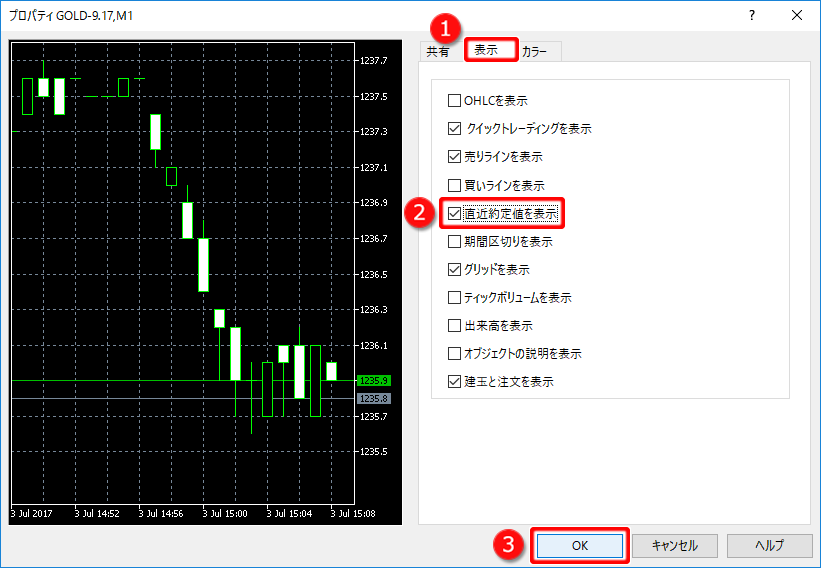Image resolution: width=821 pixels, height=568 pixels.
Task: Enable the OHLCを表示 checkbox
Action: coord(455,101)
